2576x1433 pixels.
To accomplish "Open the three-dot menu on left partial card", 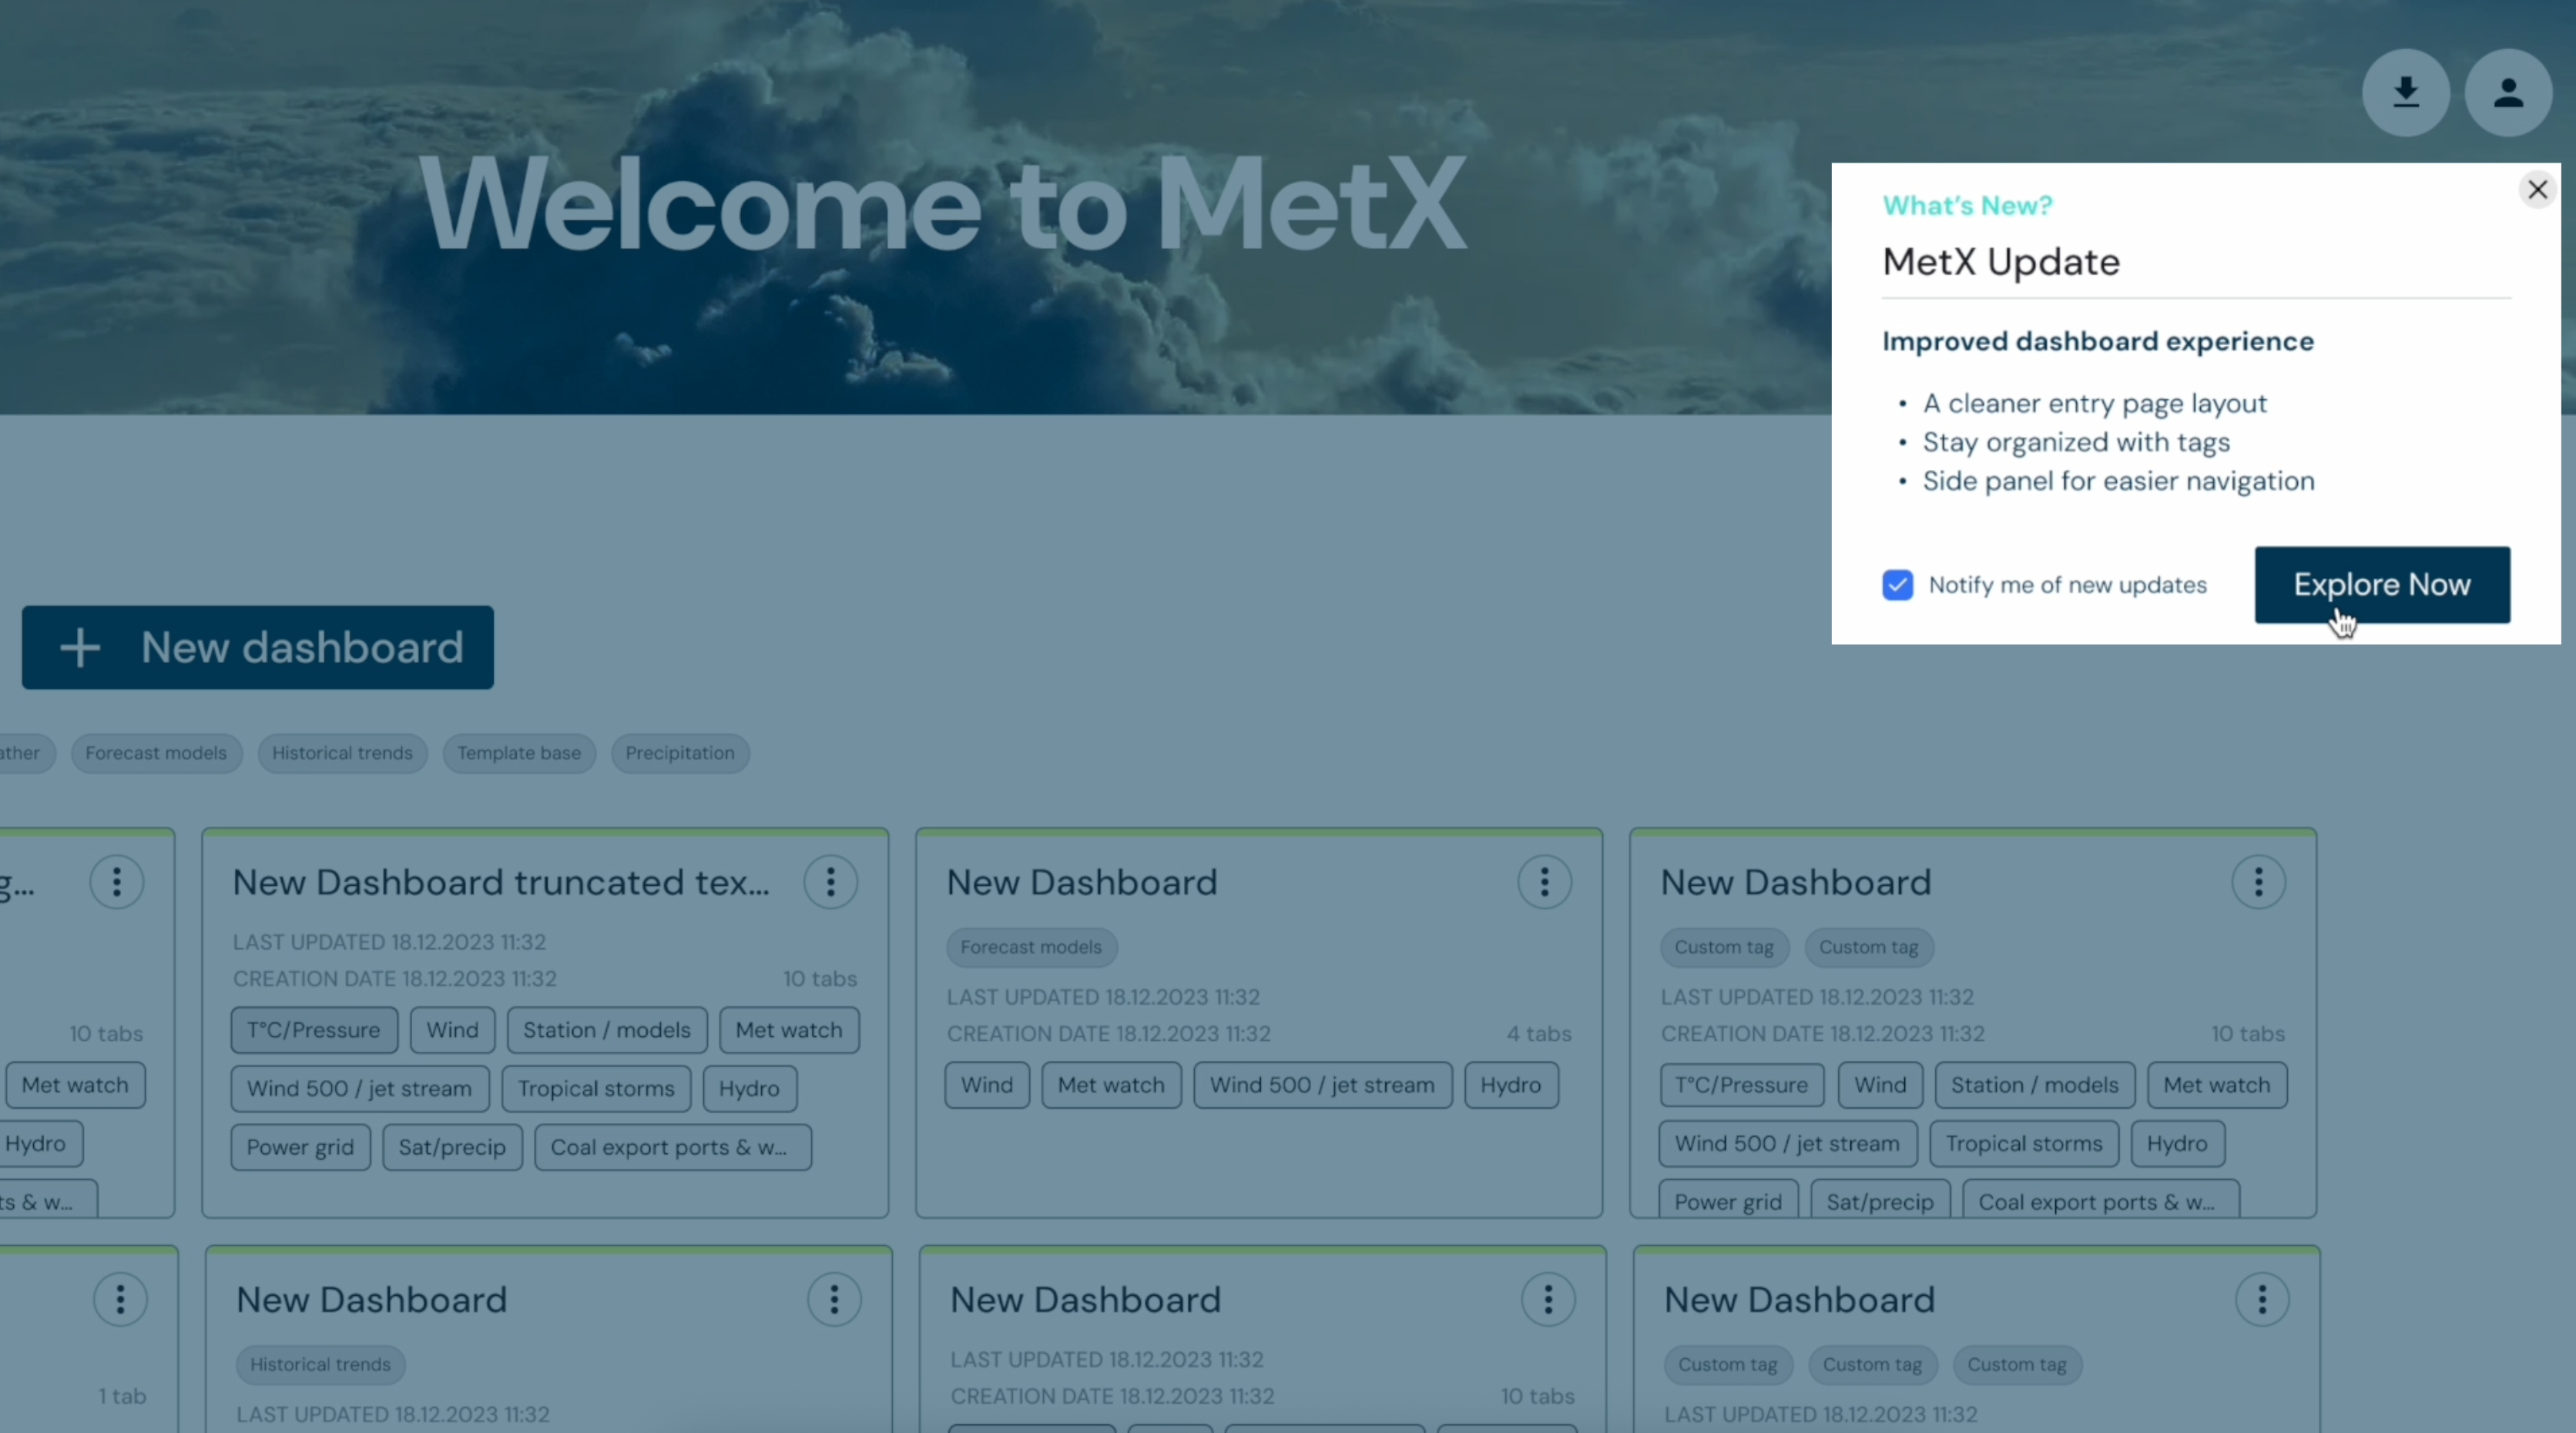I will [117, 881].
